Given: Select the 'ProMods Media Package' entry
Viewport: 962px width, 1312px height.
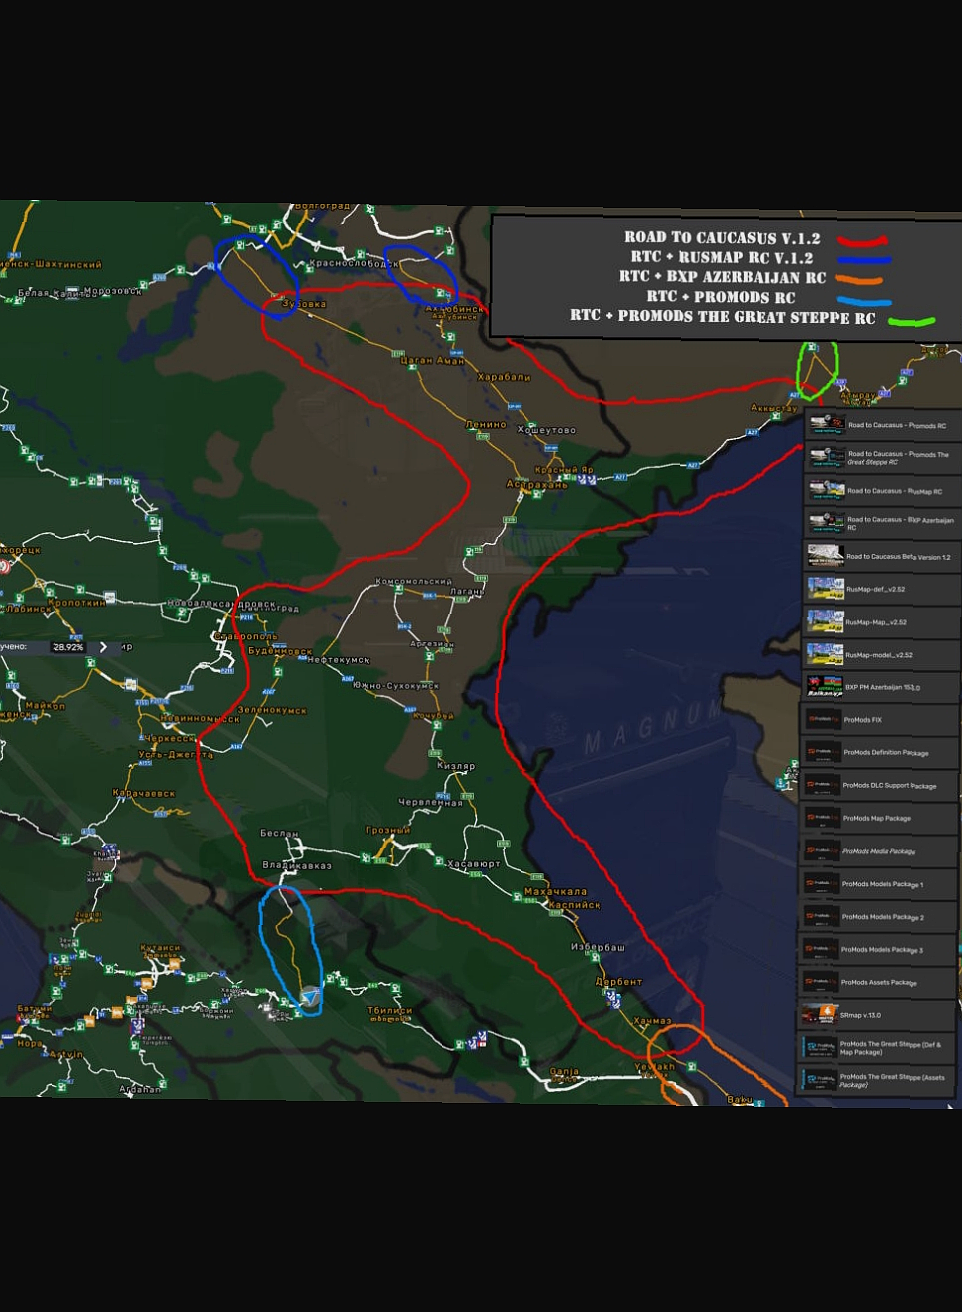Looking at the screenshot, I should [x=879, y=851].
